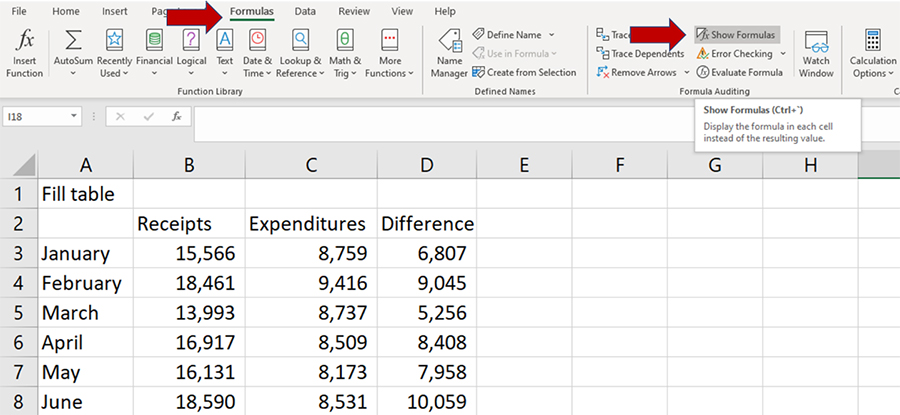Select row 8 header
Viewport: 900px width, 415px height.
(18, 401)
